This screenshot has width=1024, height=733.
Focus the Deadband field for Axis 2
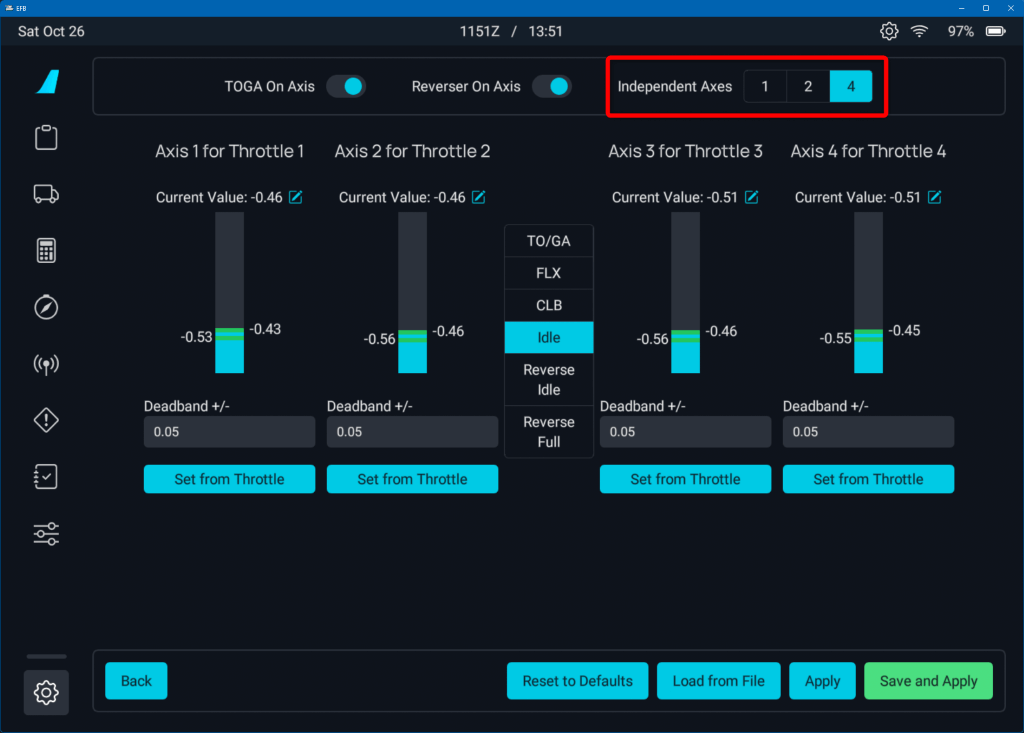point(412,432)
